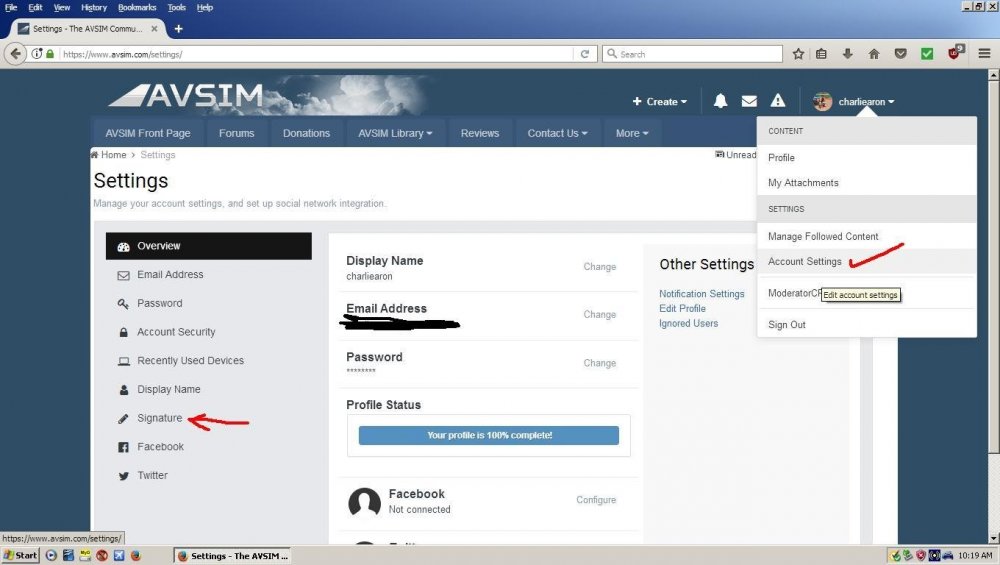
Task: Open the bookmarks list icon
Action: click(x=821, y=54)
